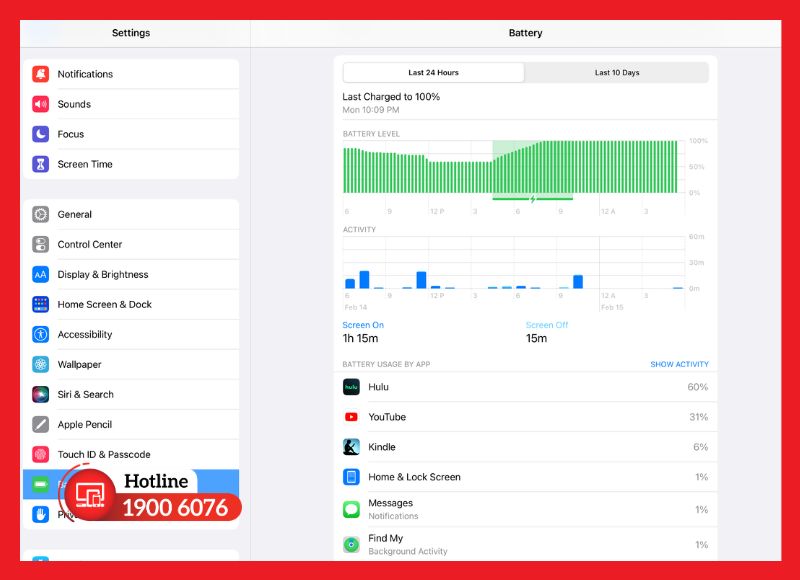Open Screen Time via the hourglass icon

[40, 164]
